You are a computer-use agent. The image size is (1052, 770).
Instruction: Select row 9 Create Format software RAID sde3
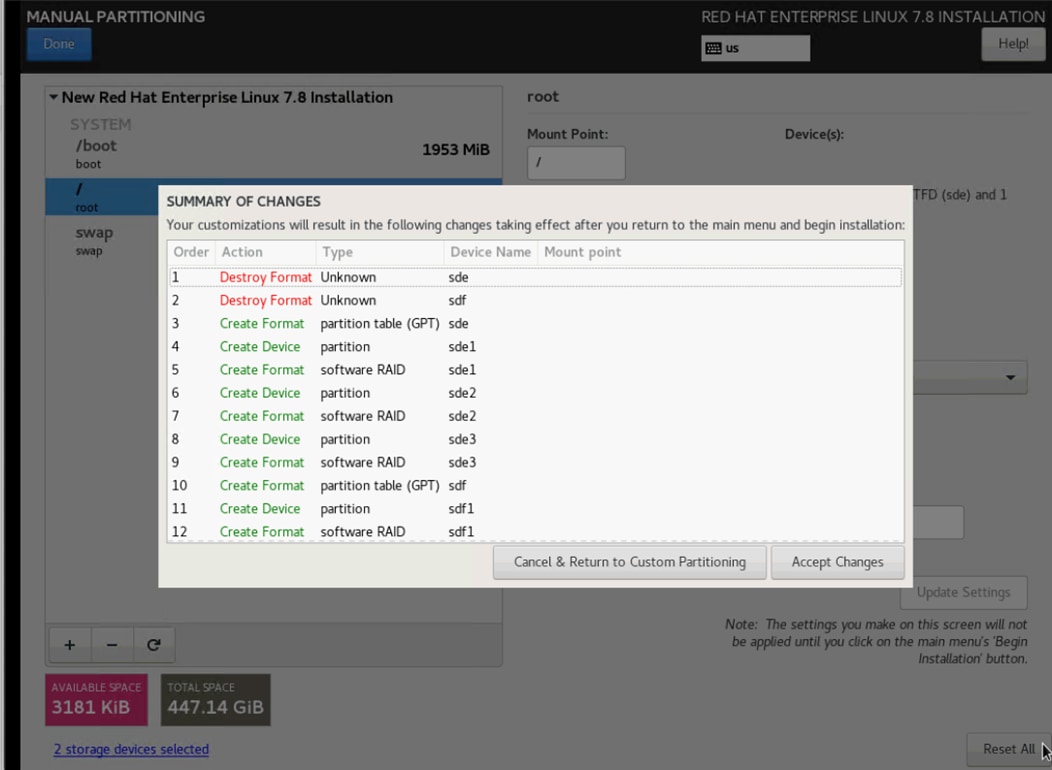tap(535, 462)
